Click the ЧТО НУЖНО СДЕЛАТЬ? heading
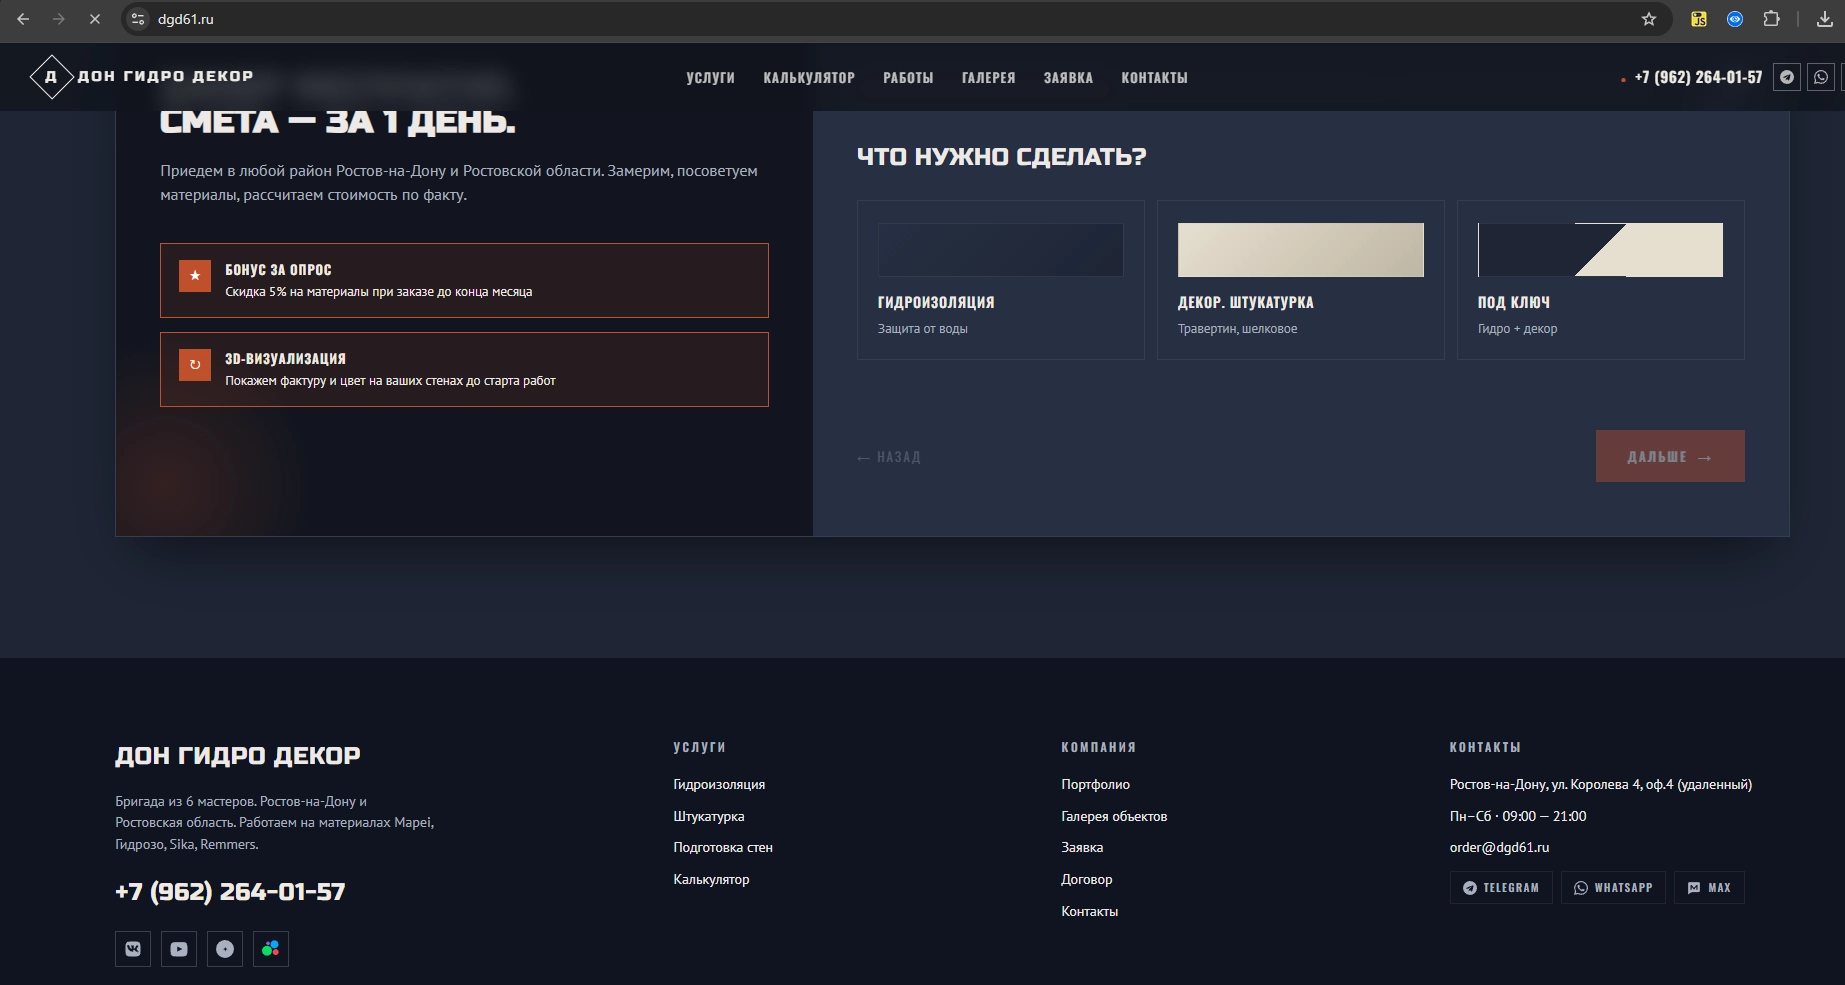The width and height of the screenshot is (1845, 985). tap(1001, 157)
